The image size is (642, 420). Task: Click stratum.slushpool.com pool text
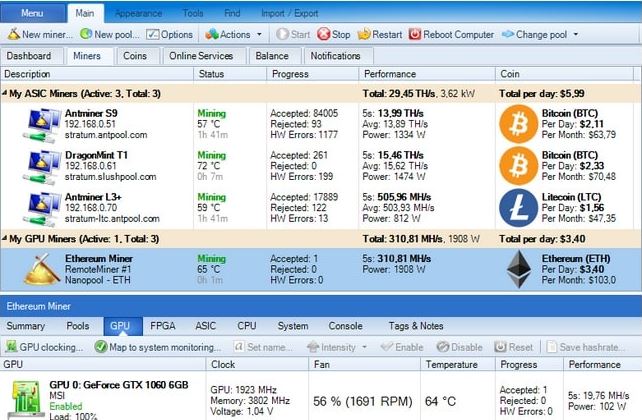tap(111, 177)
